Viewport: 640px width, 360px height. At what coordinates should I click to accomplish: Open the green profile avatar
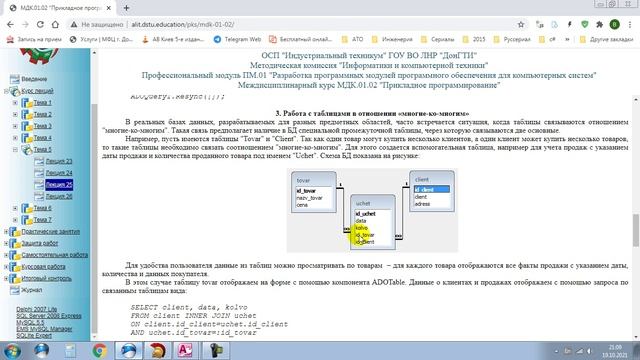coord(614,24)
